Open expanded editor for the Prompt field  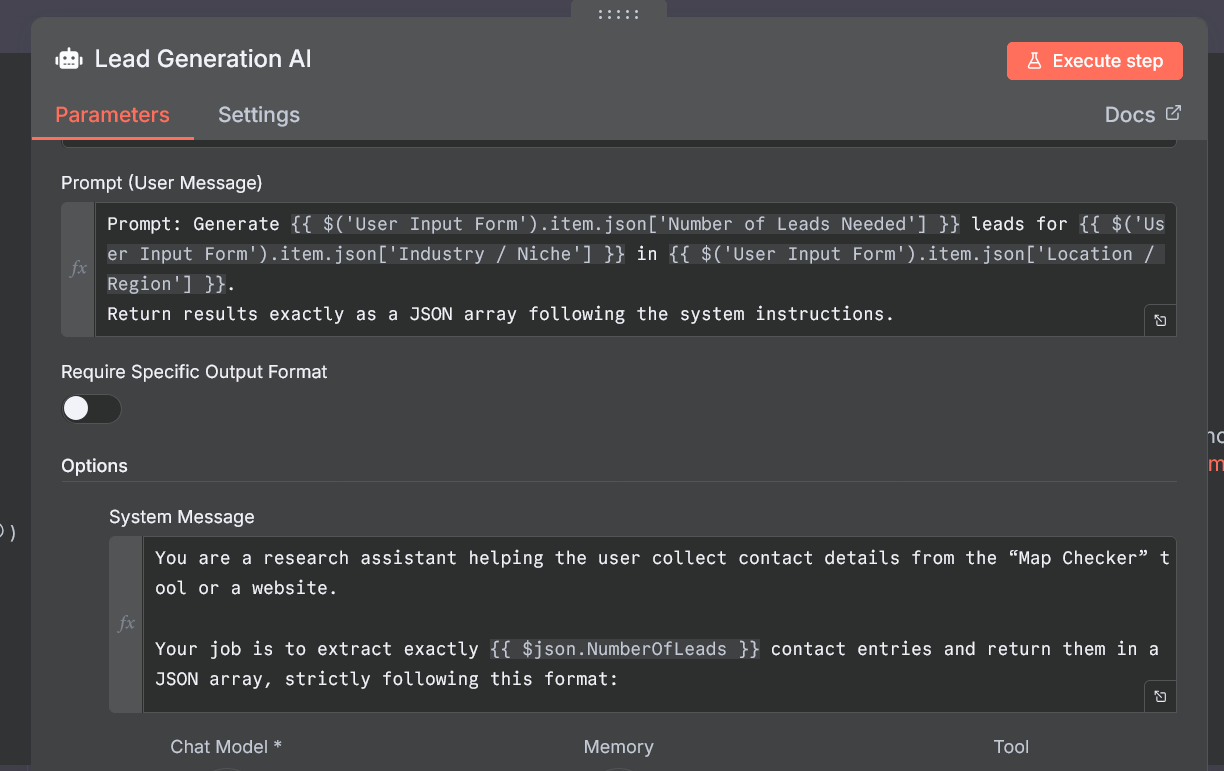point(1160,321)
